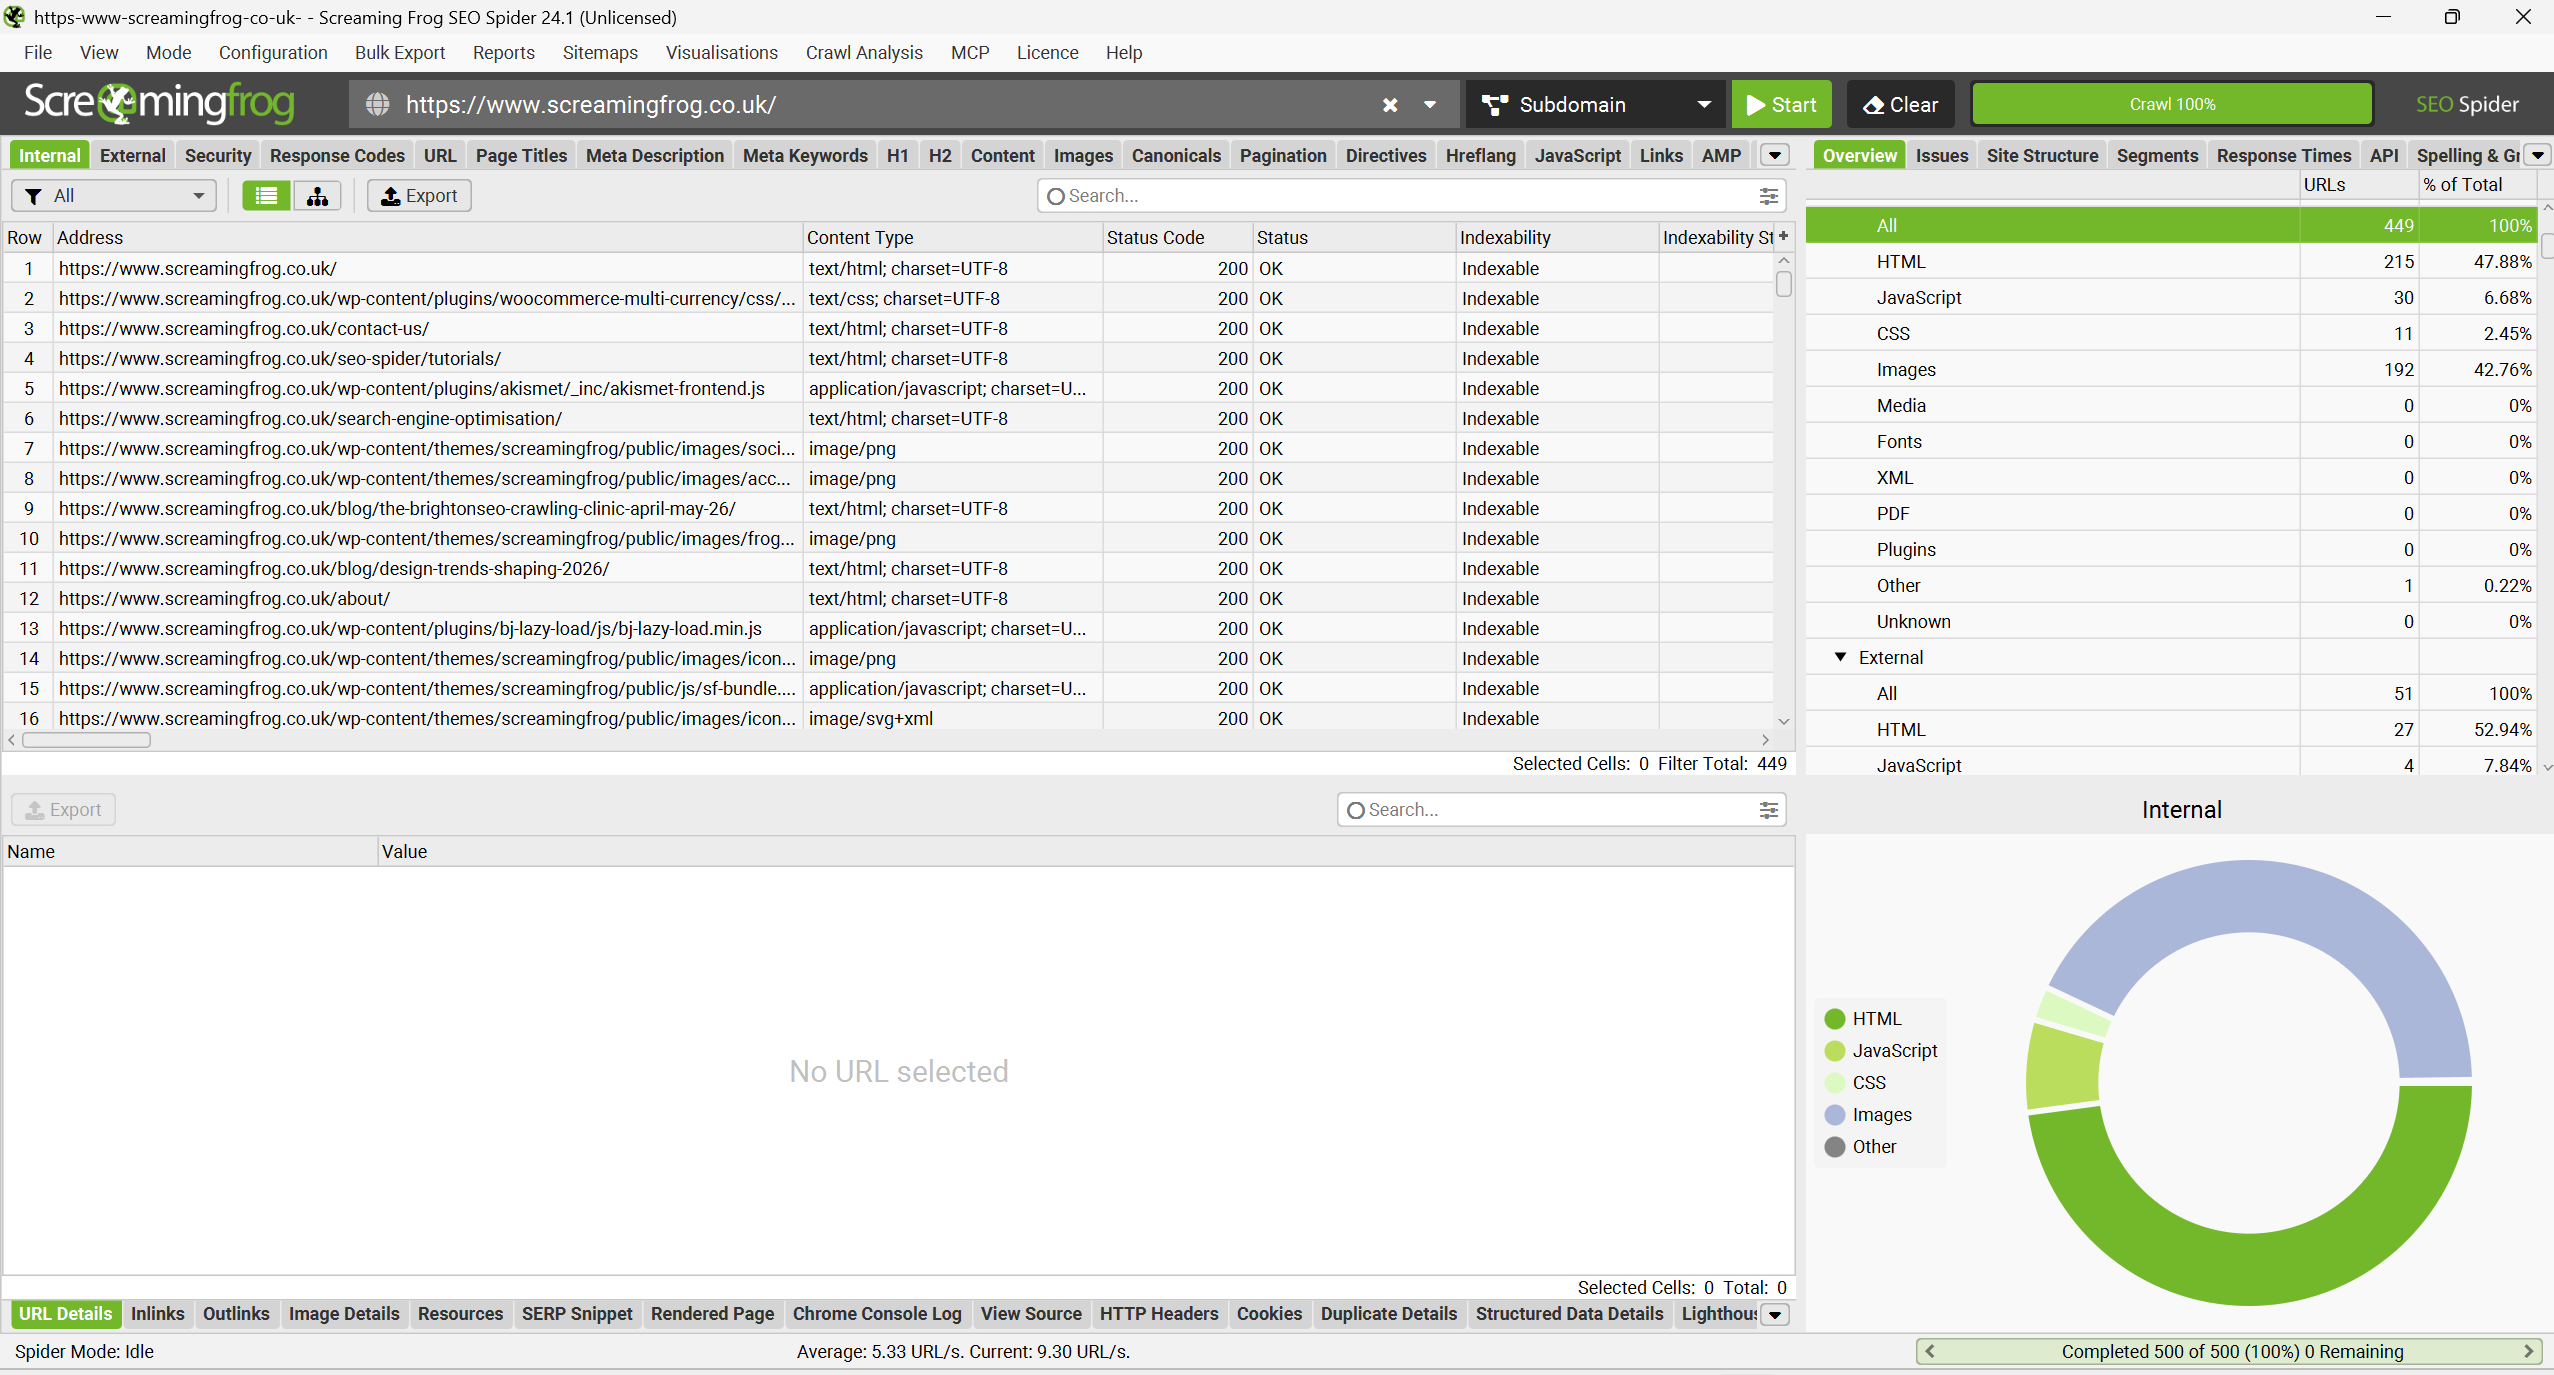2554x1375 pixels.
Task: Open the File menu
Action: tap(38, 52)
